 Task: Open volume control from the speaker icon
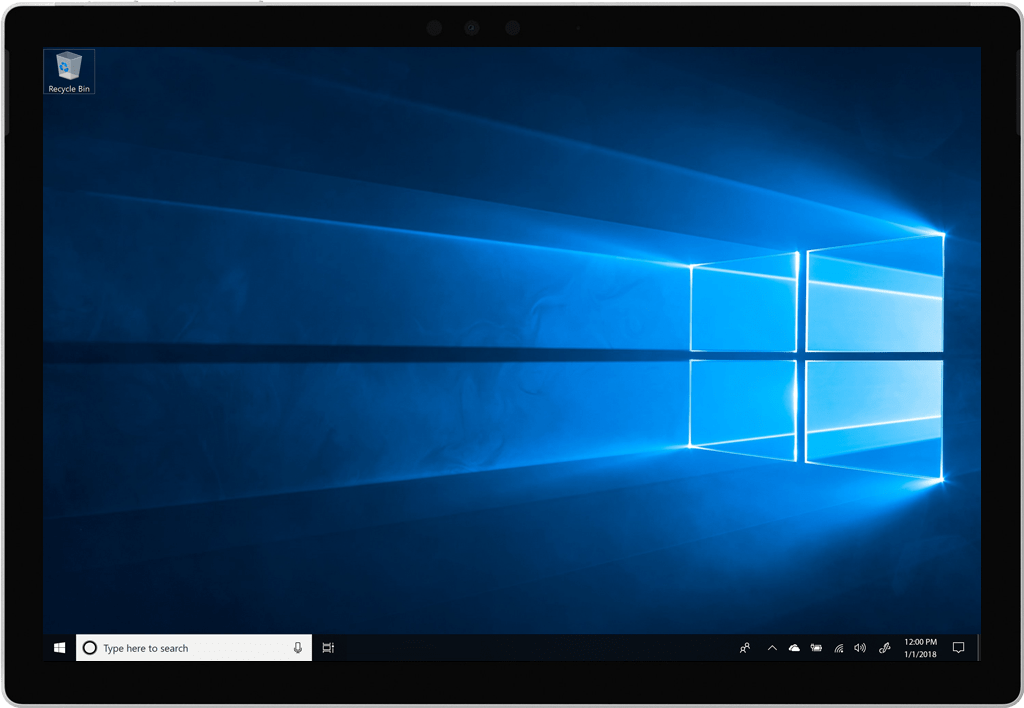[861, 647]
